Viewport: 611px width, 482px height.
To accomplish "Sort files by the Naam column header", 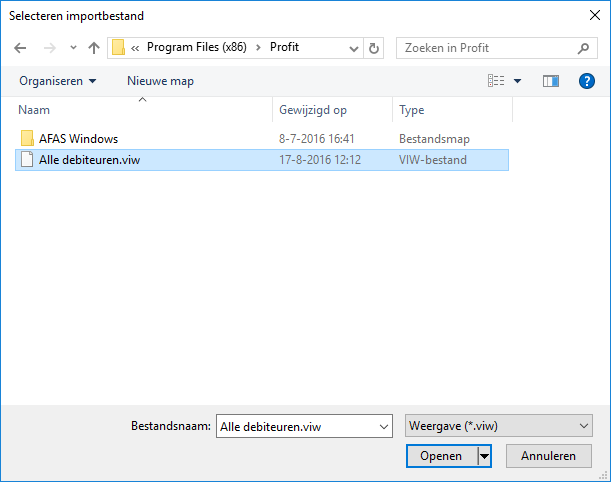I will click(34, 110).
